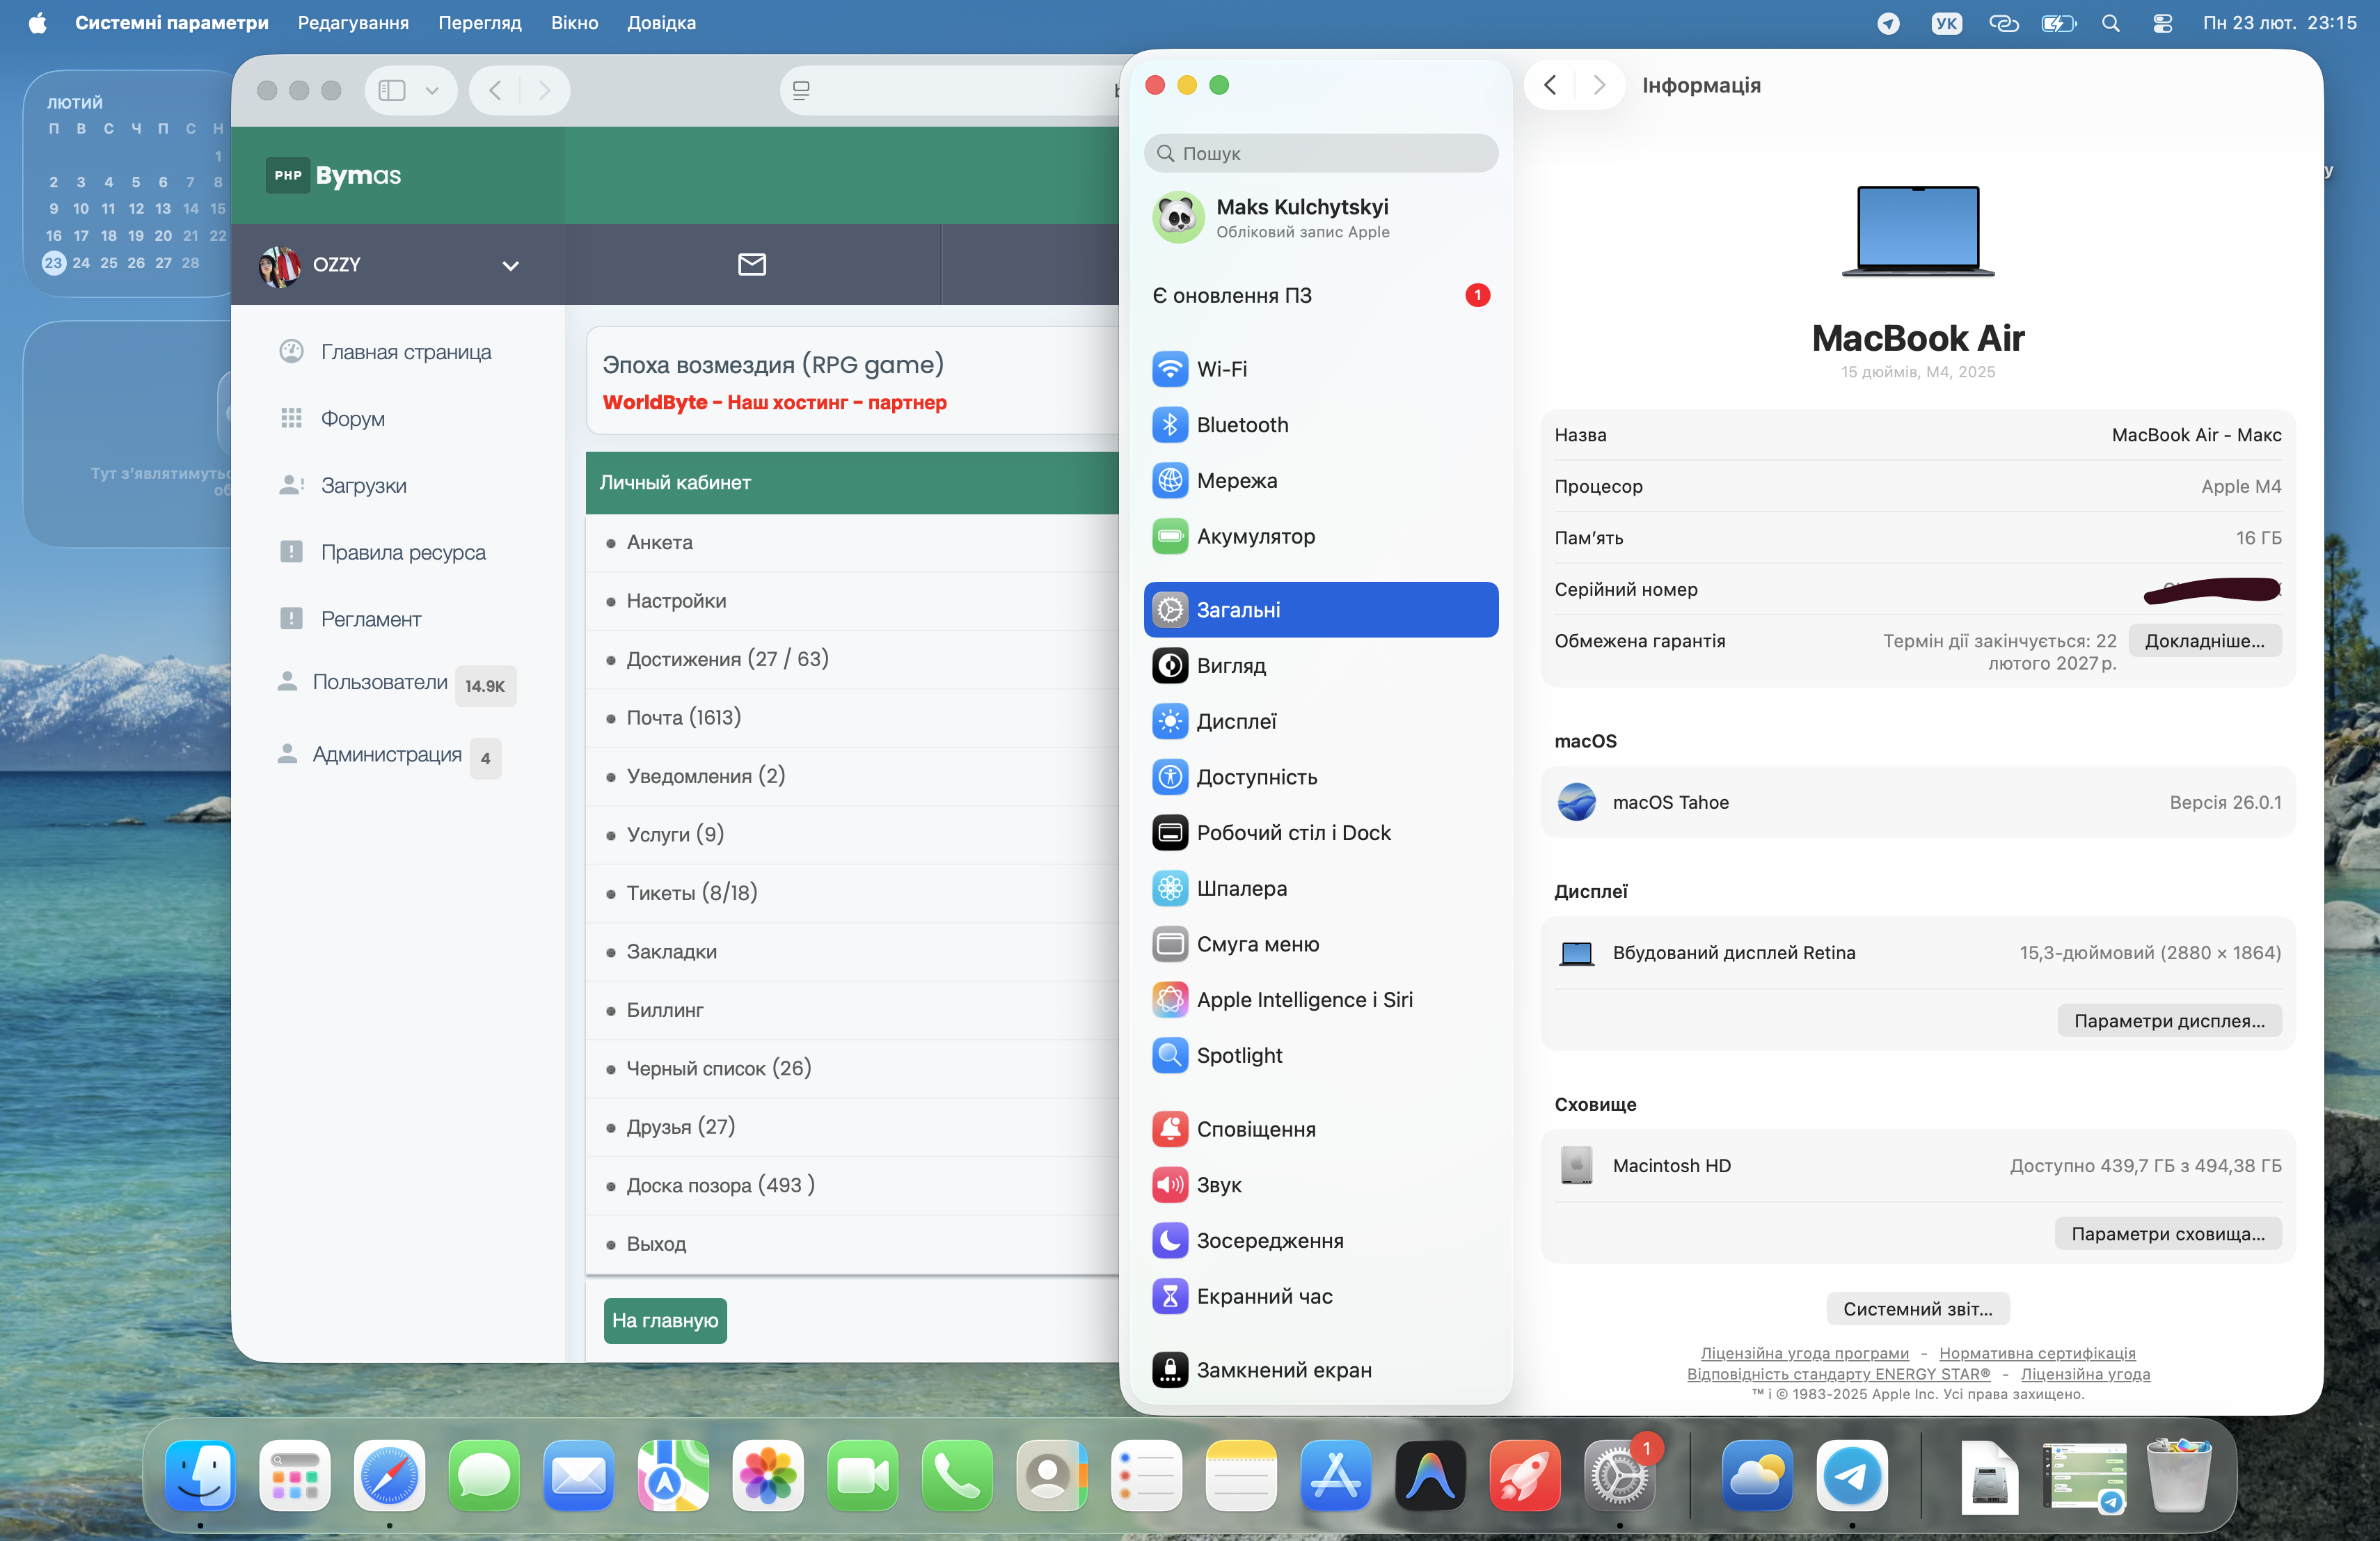Expand OZZY user dropdown chevron
2380x1541 pixels.
510,266
